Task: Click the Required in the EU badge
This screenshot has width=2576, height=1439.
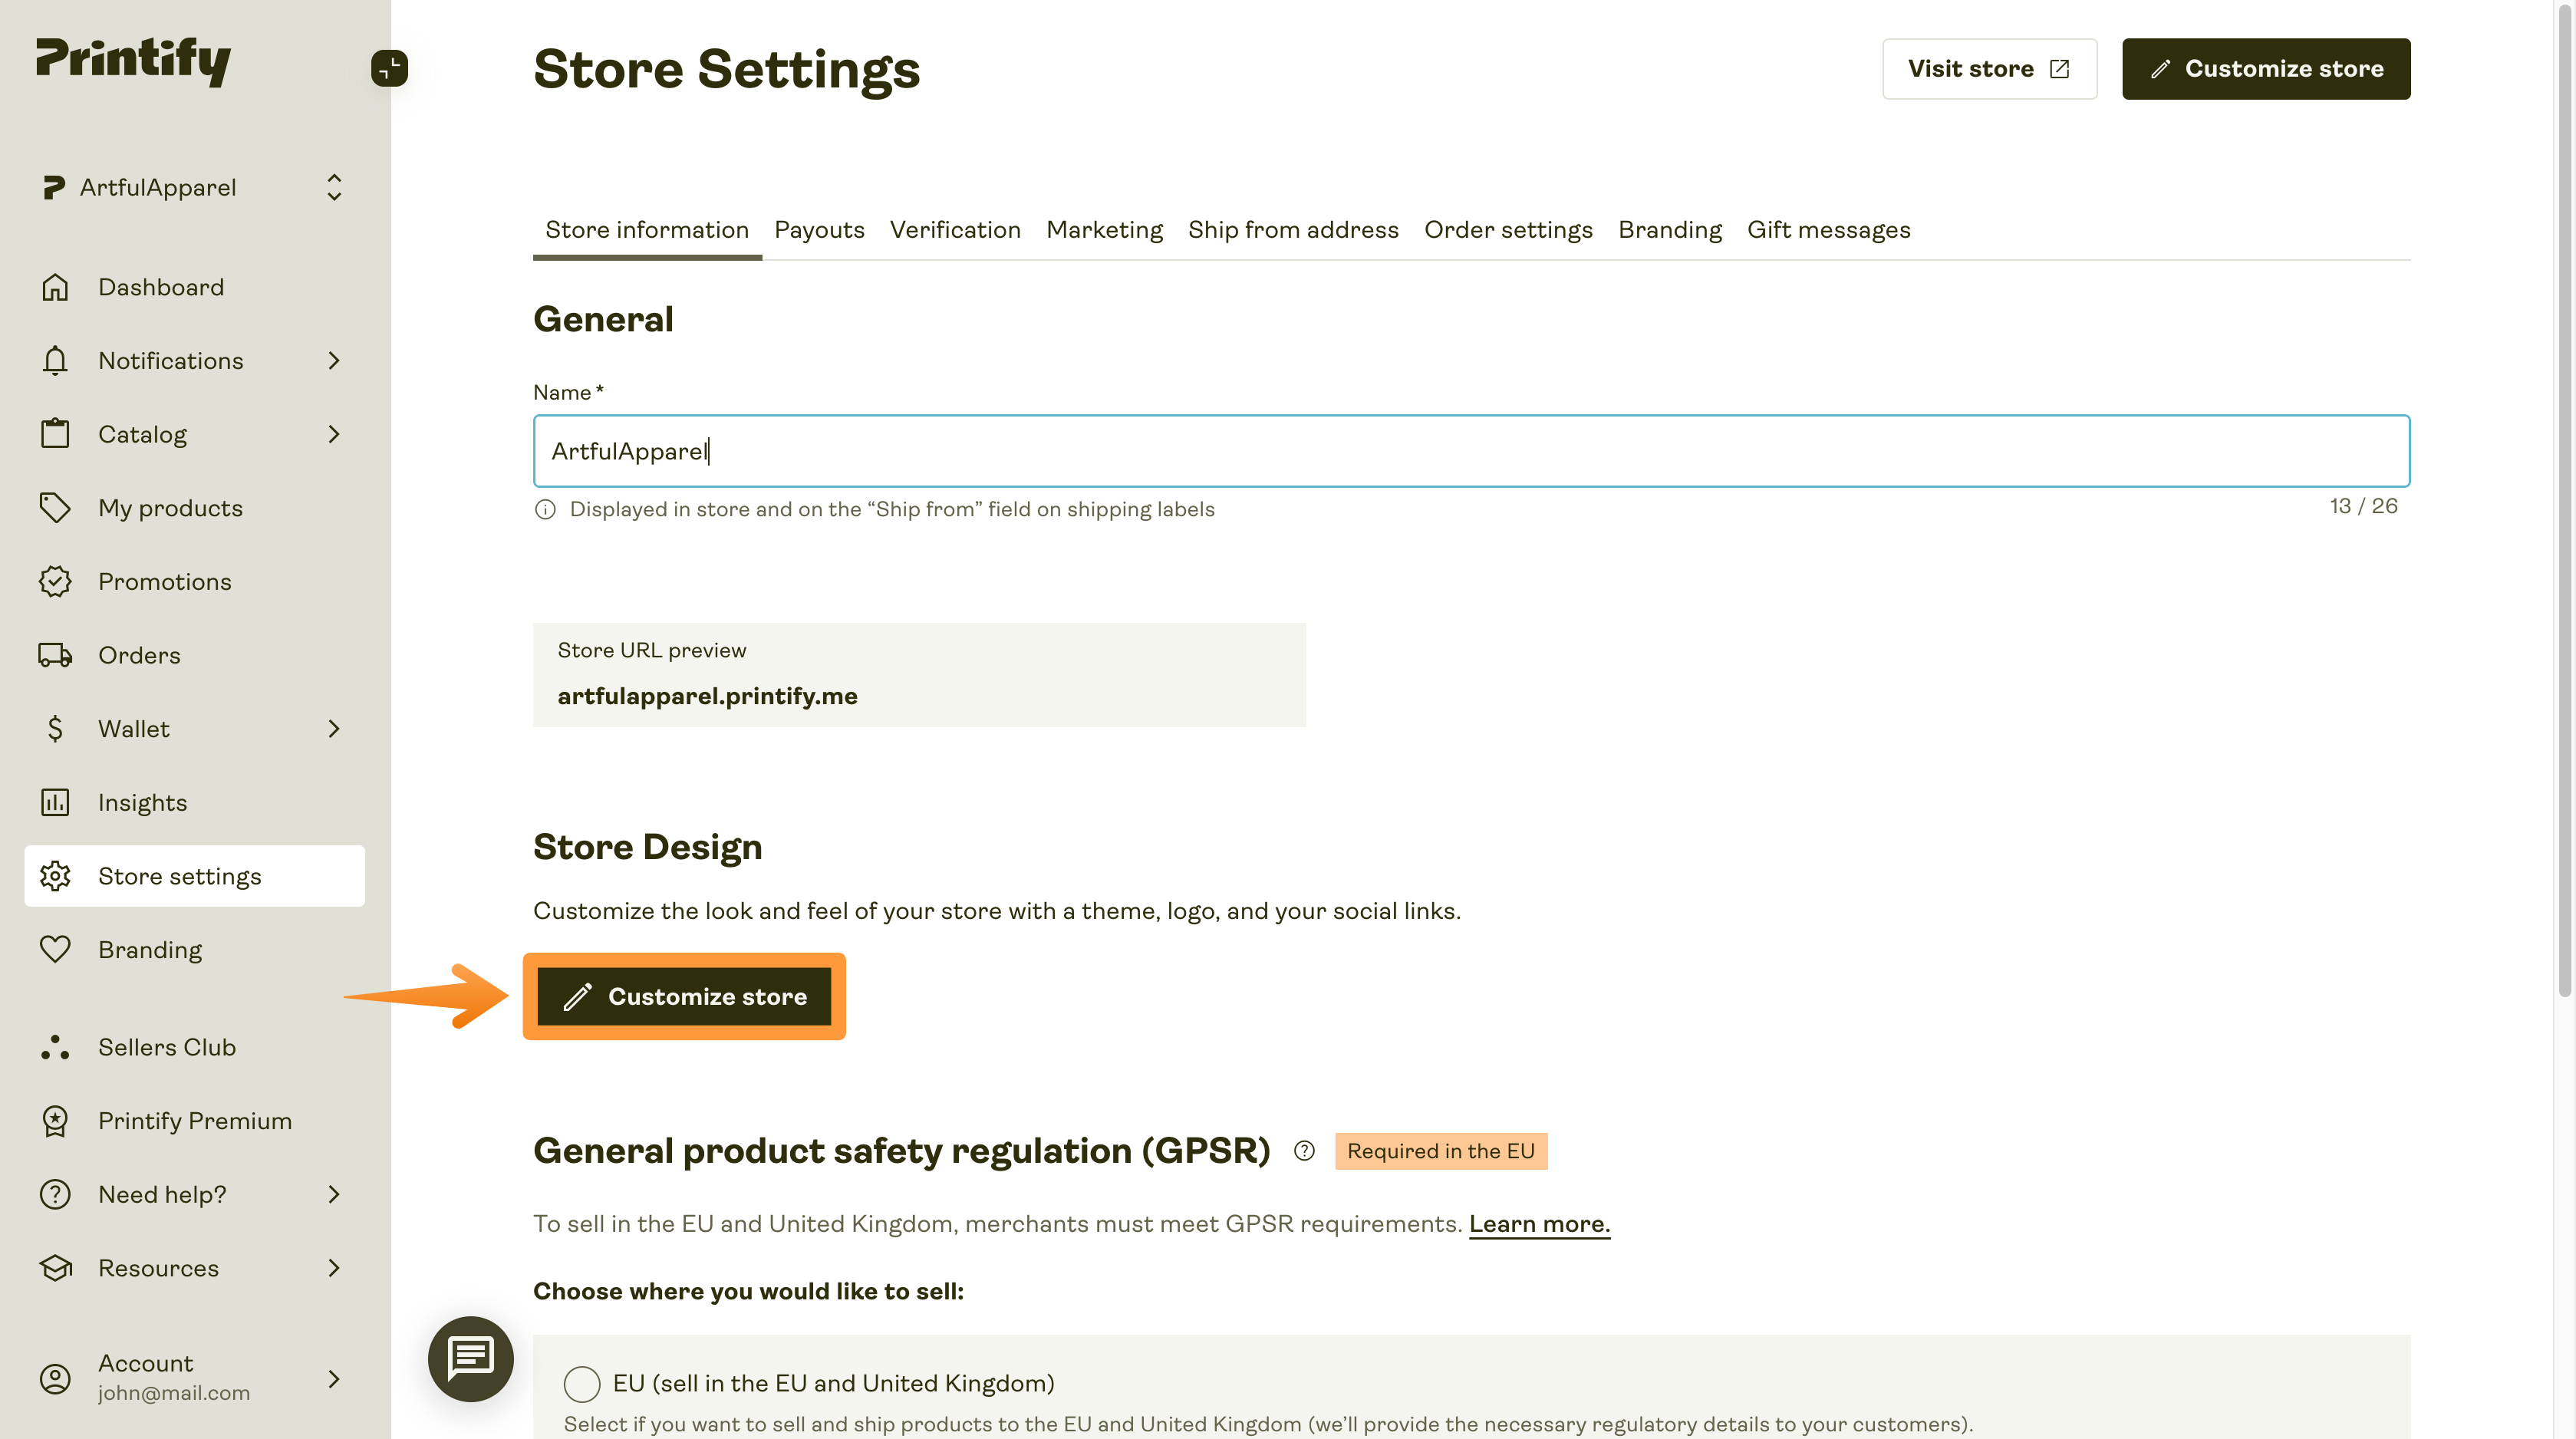Action: 1440,1151
